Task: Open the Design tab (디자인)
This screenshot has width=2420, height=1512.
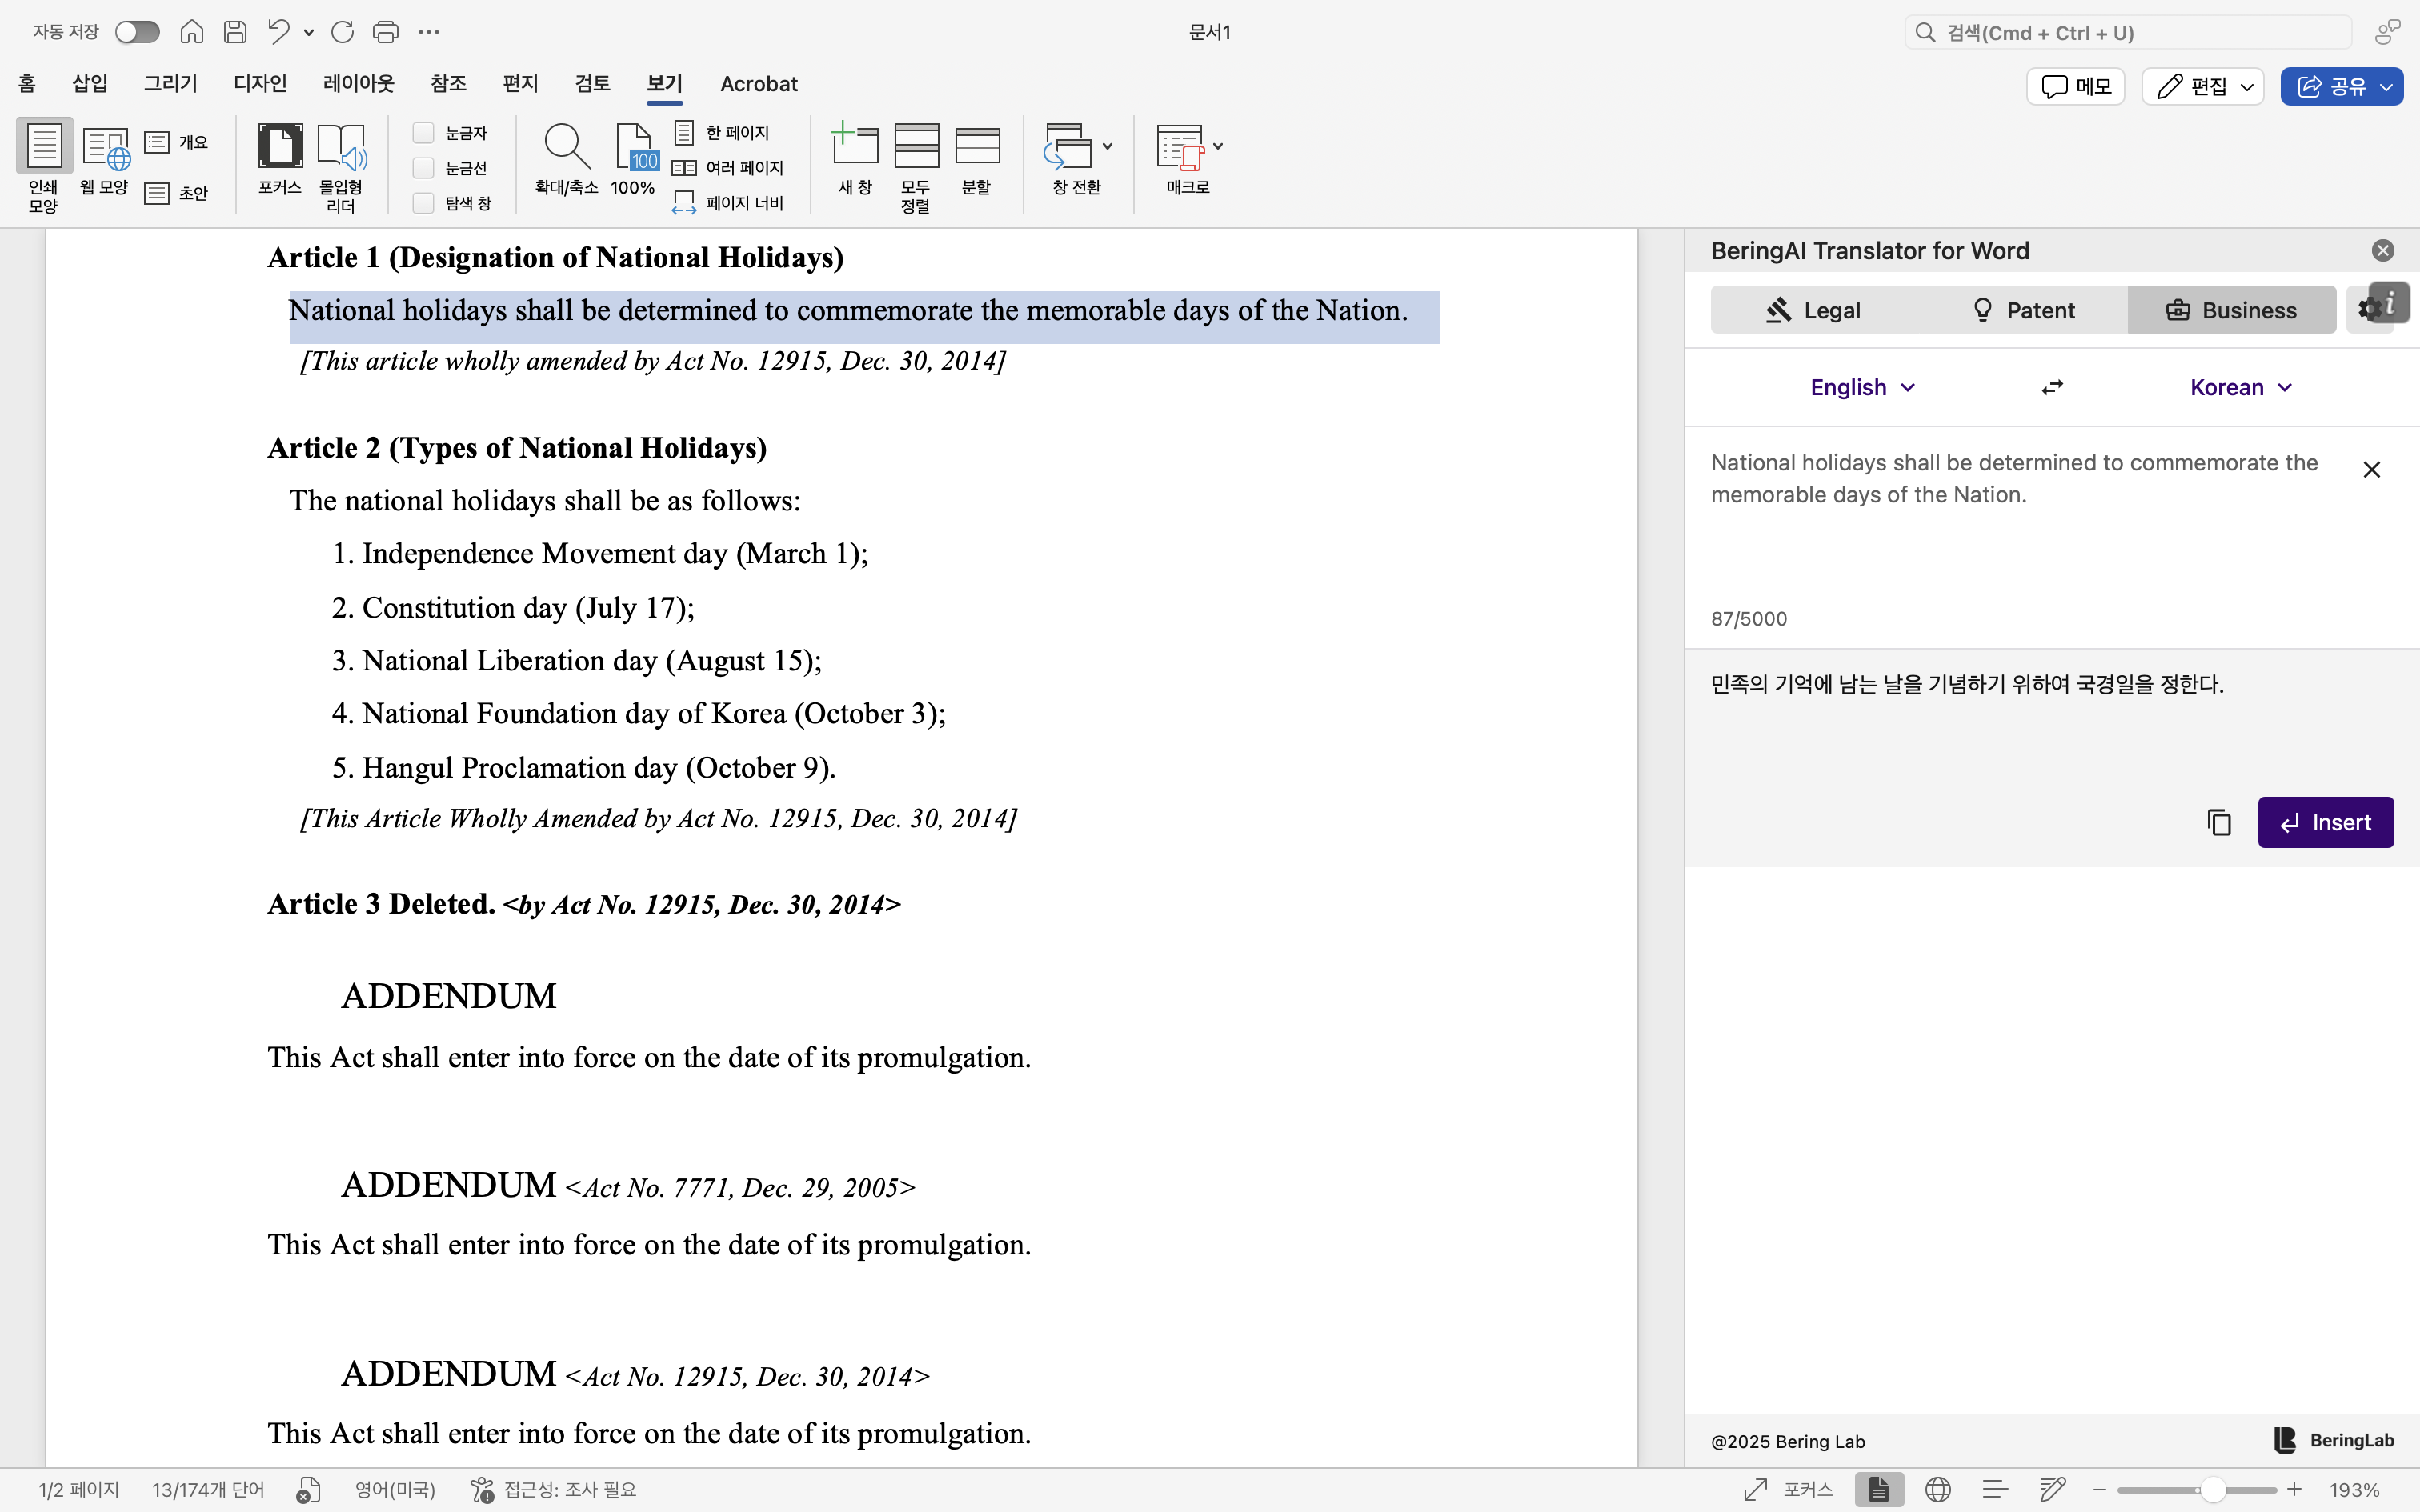Action: [260, 84]
